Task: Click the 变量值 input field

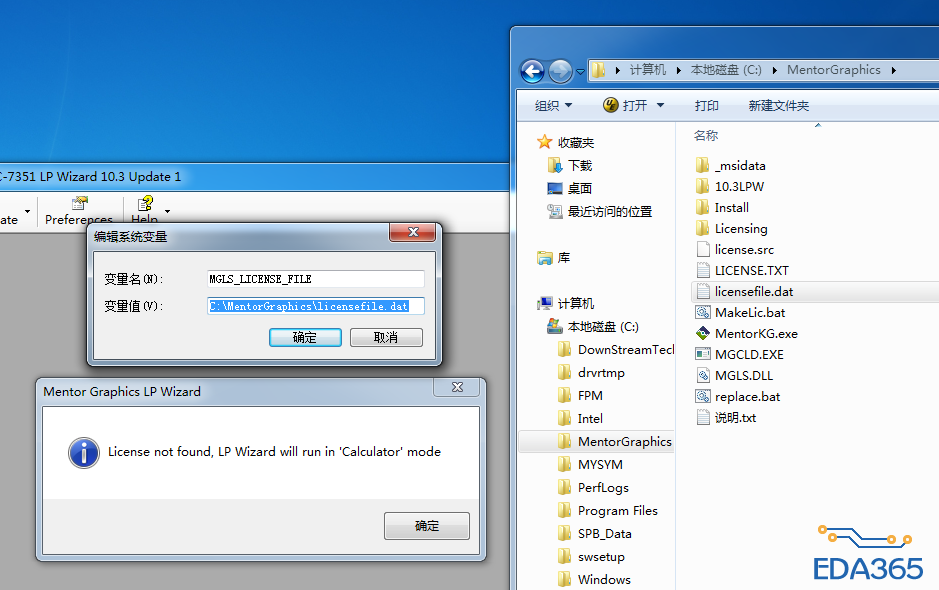Action: [x=316, y=306]
